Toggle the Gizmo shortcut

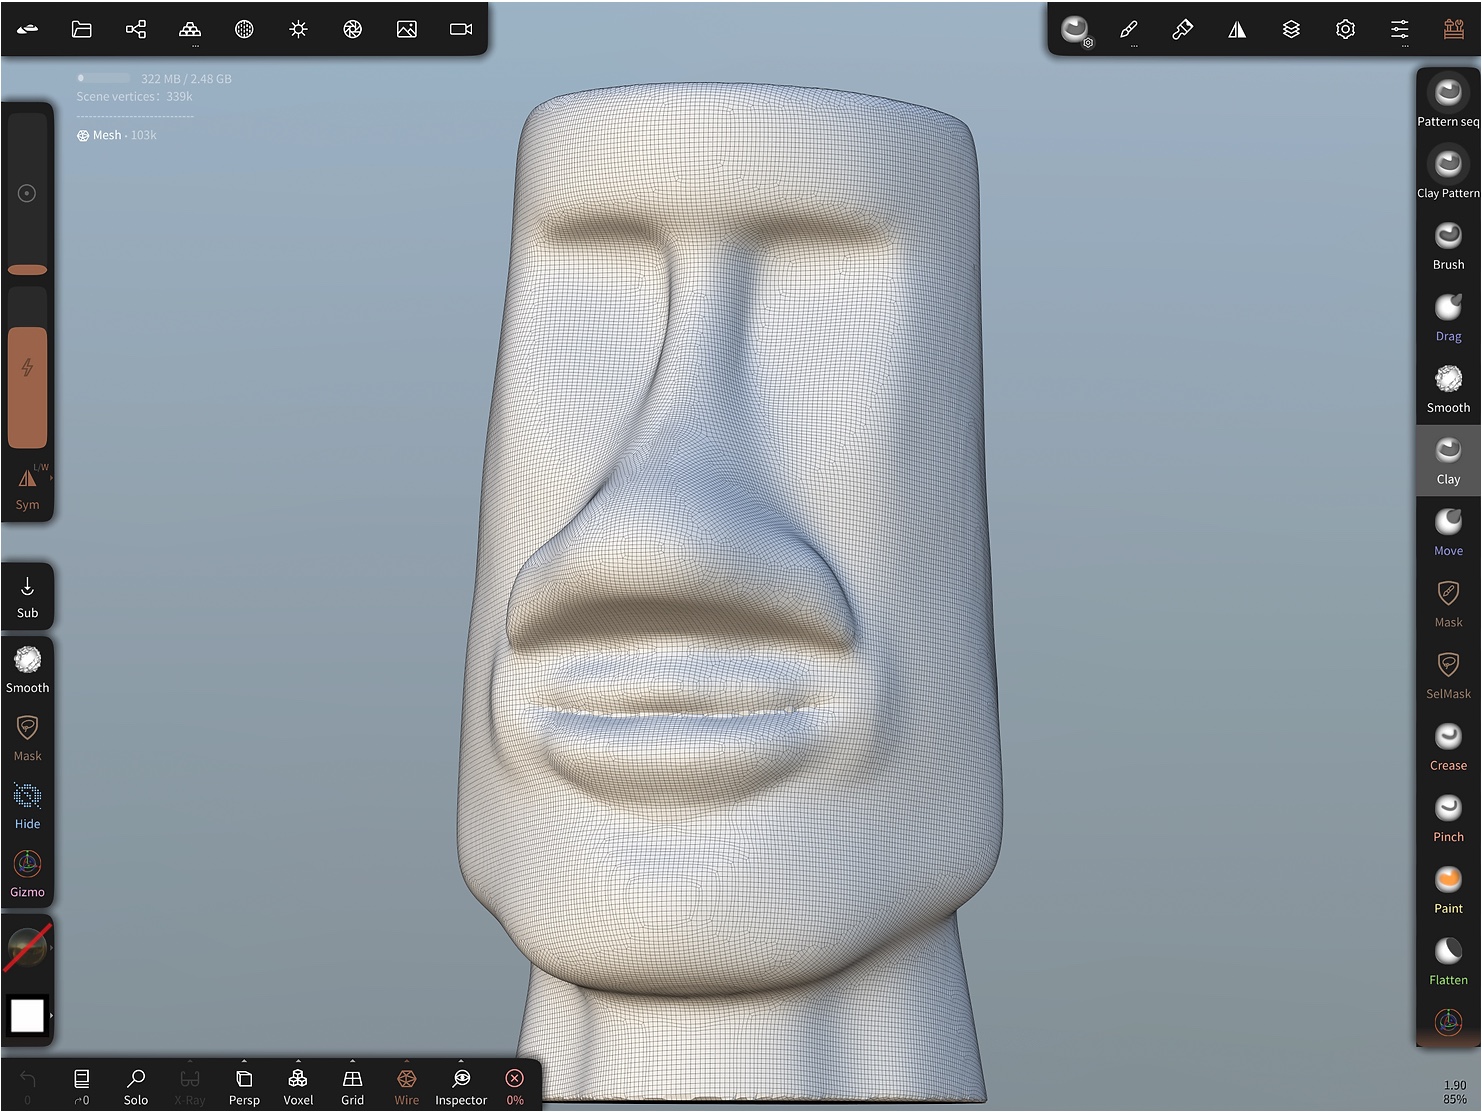click(x=28, y=874)
